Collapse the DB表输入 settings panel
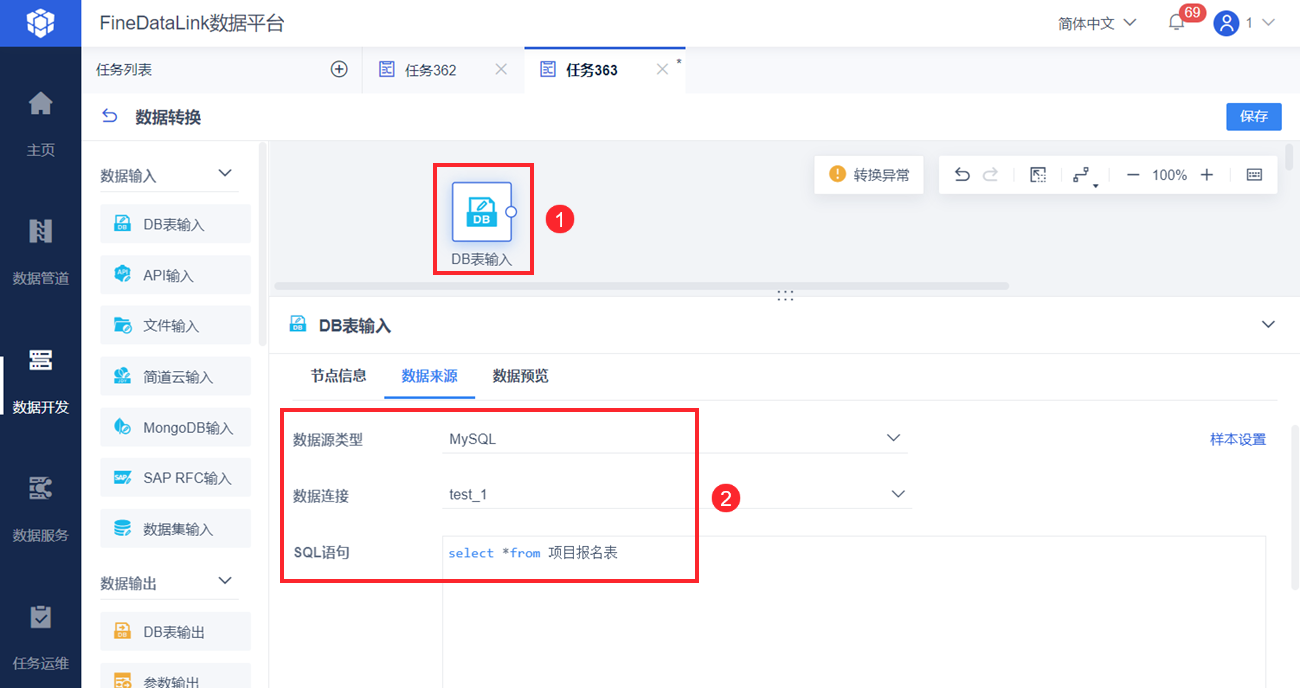This screenshot has height=688, width=1300. coord(1269,324)
